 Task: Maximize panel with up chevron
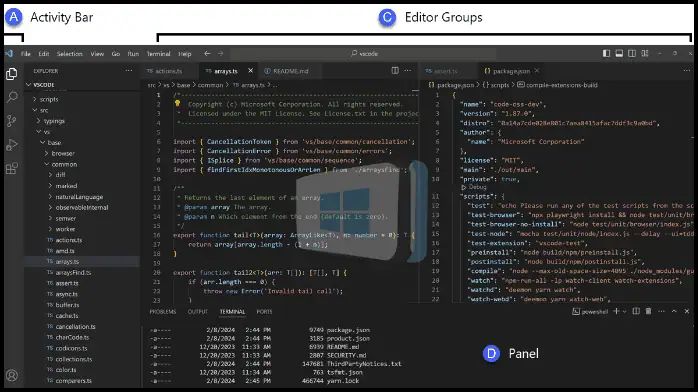[x=674, y=311]
